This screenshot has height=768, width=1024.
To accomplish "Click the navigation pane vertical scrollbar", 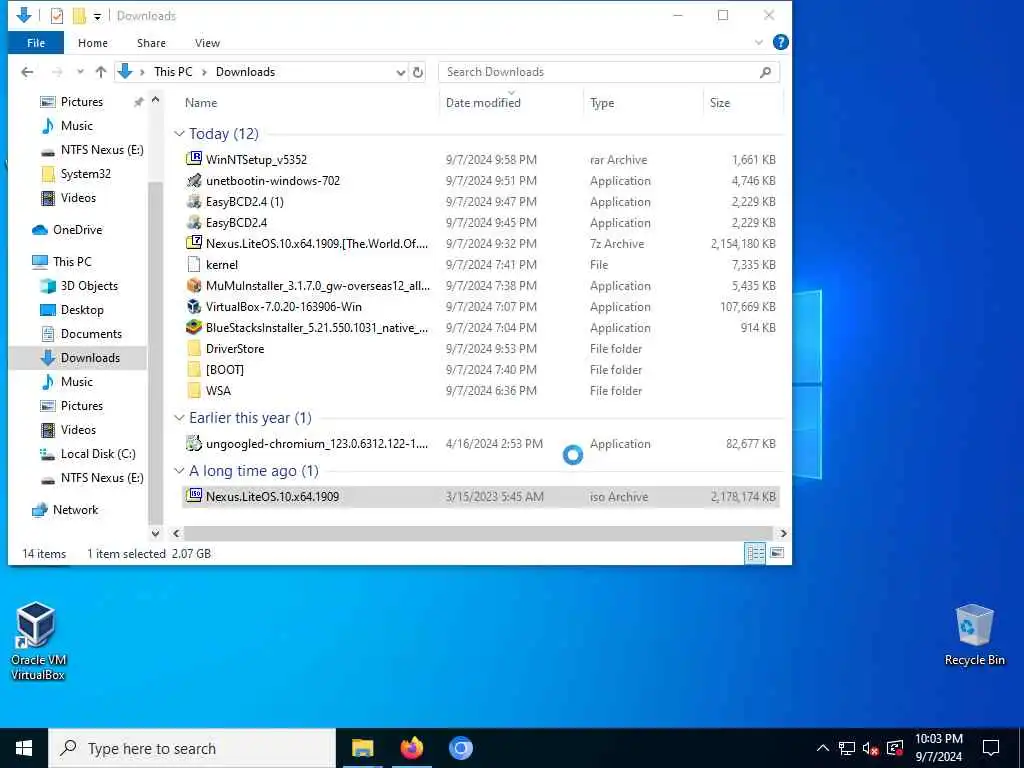I will click(155, 353).
